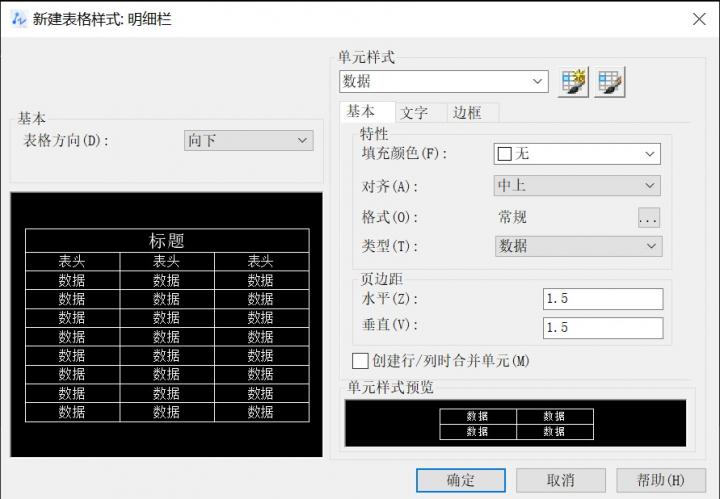Click the 确定 button

click(460, 480)
